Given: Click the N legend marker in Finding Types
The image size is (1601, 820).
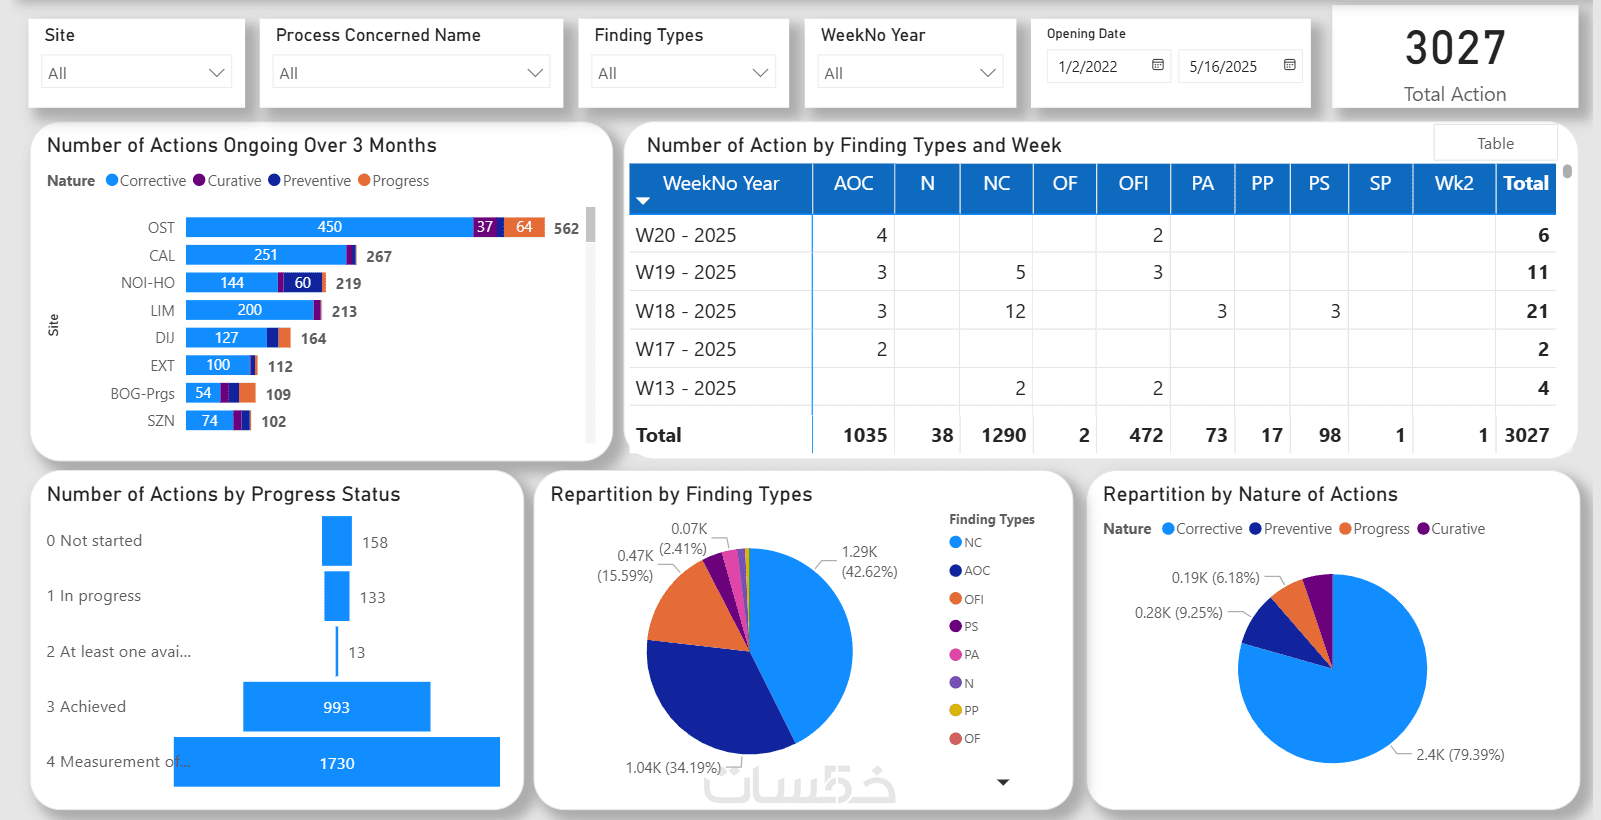Looking at the screenshot, I should (955, 682).
